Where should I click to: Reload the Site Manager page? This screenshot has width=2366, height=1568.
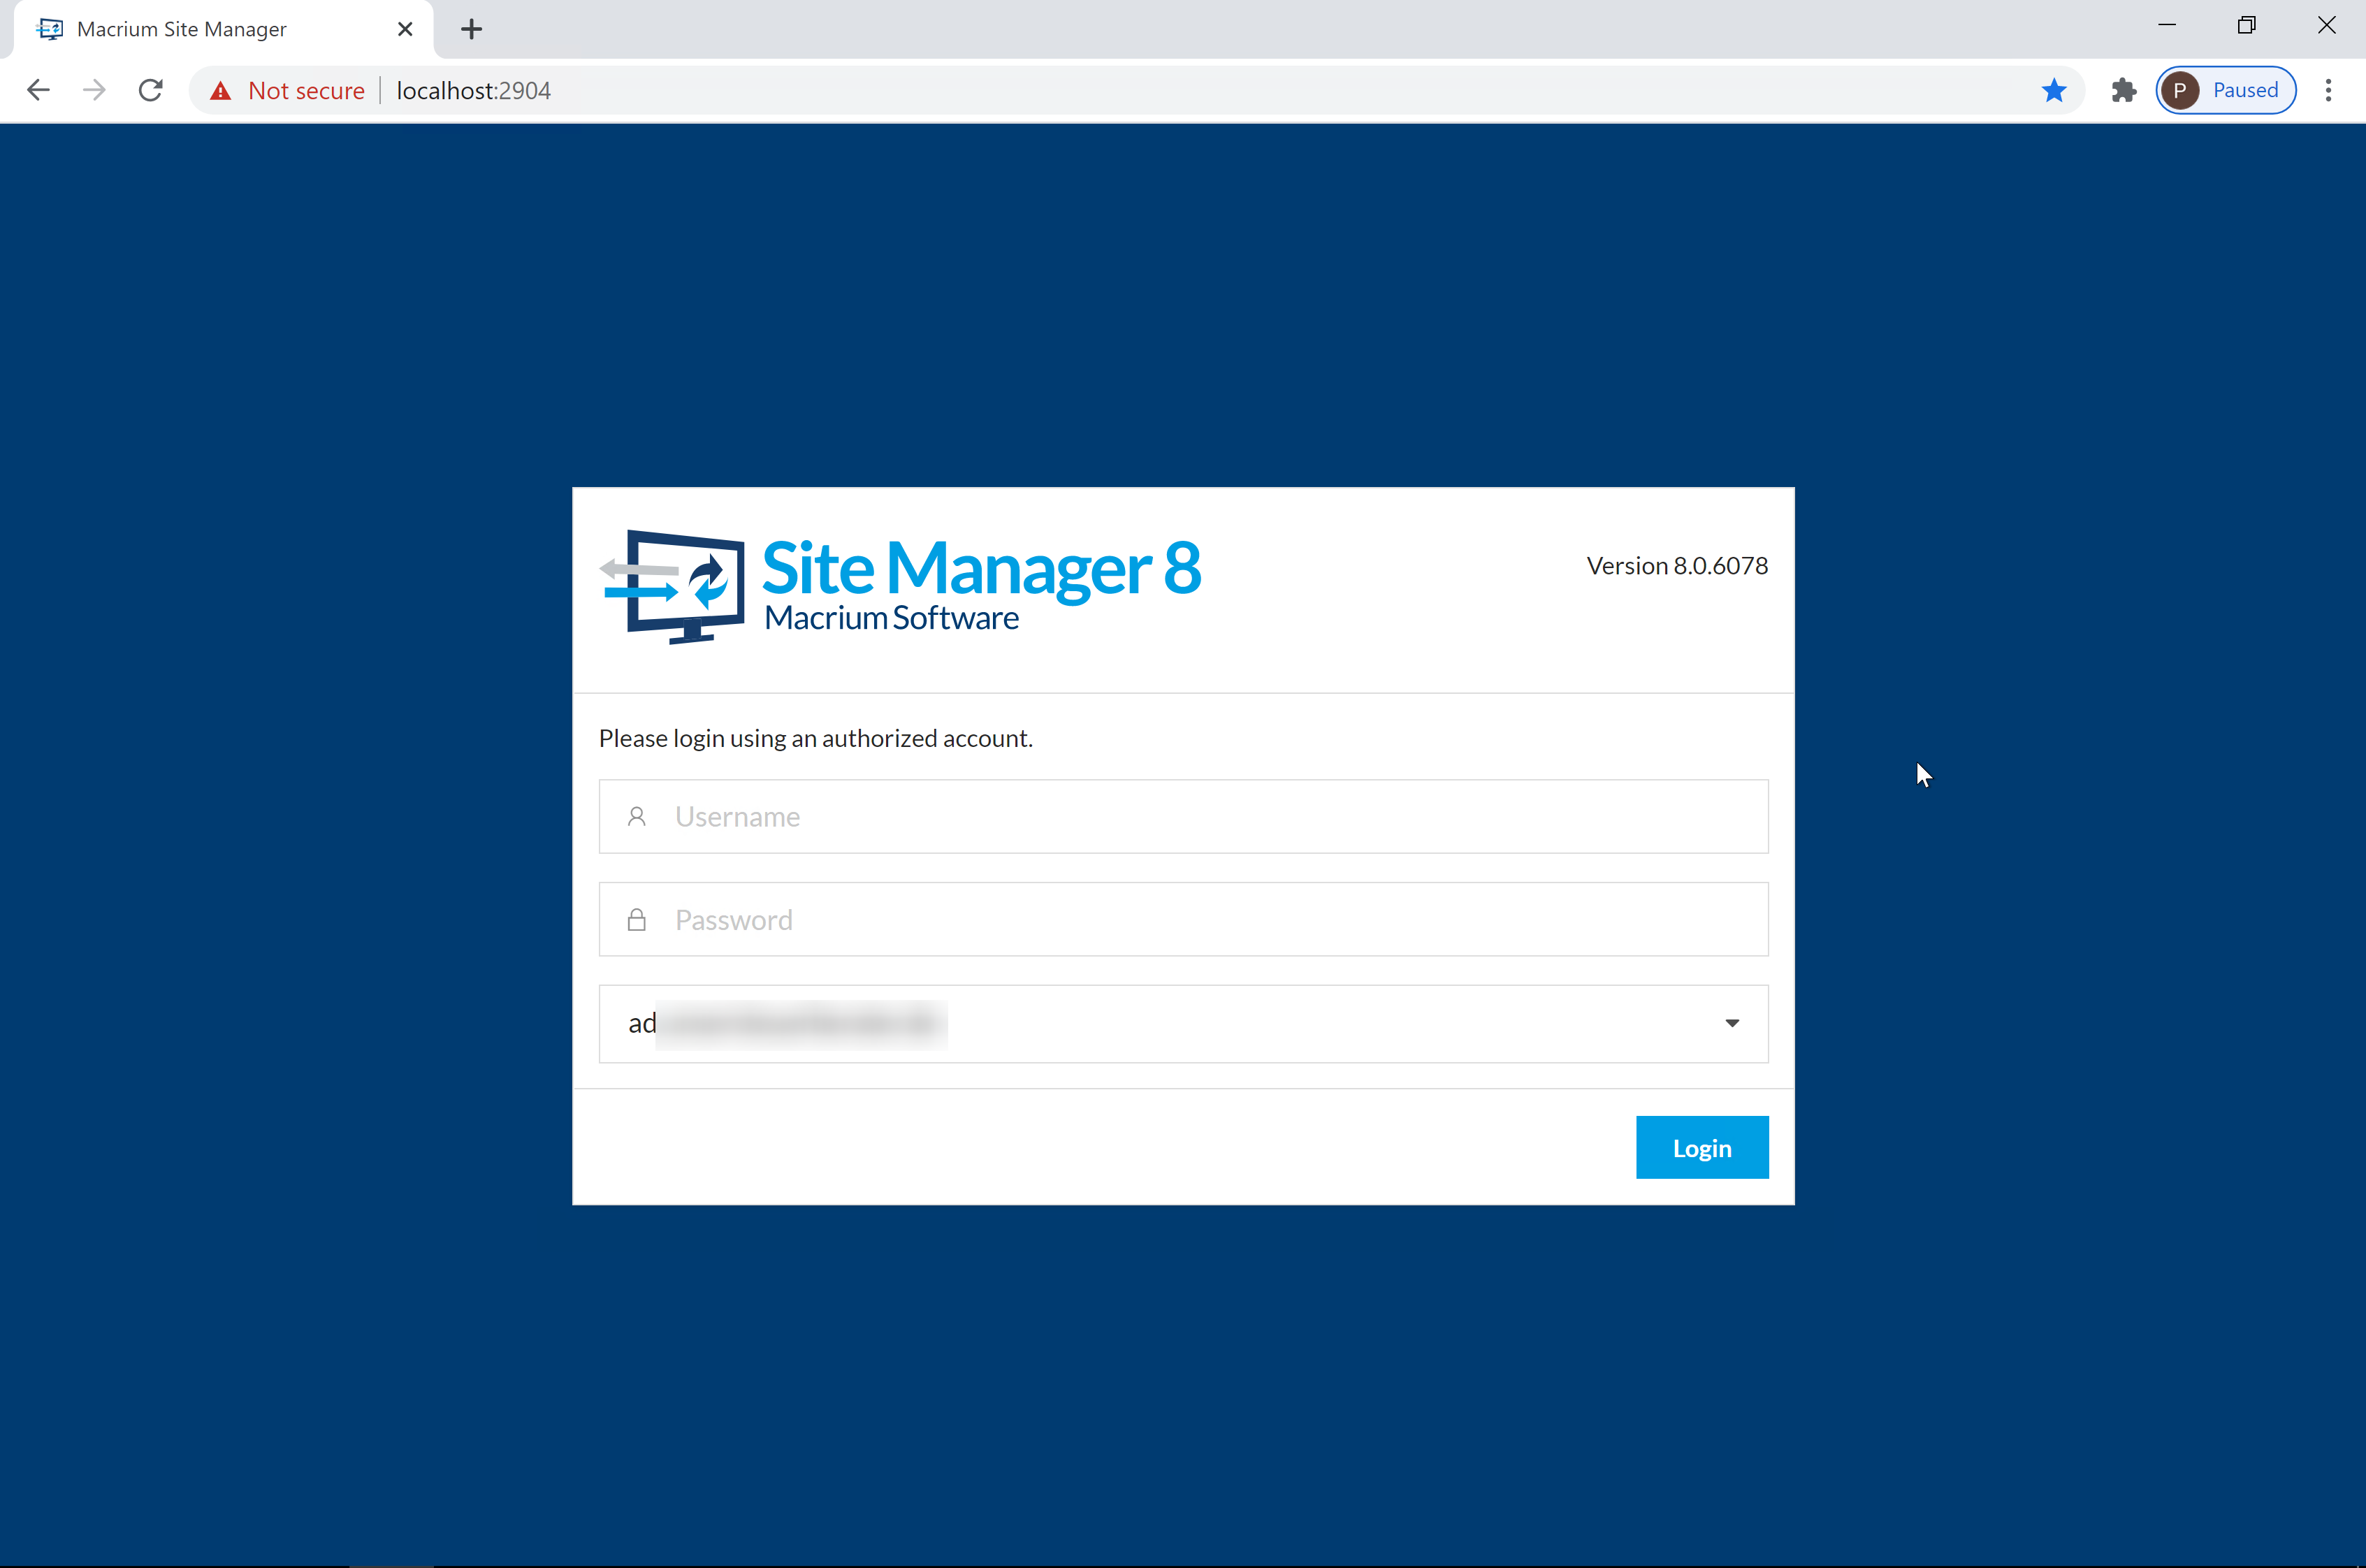click(151, 90)
